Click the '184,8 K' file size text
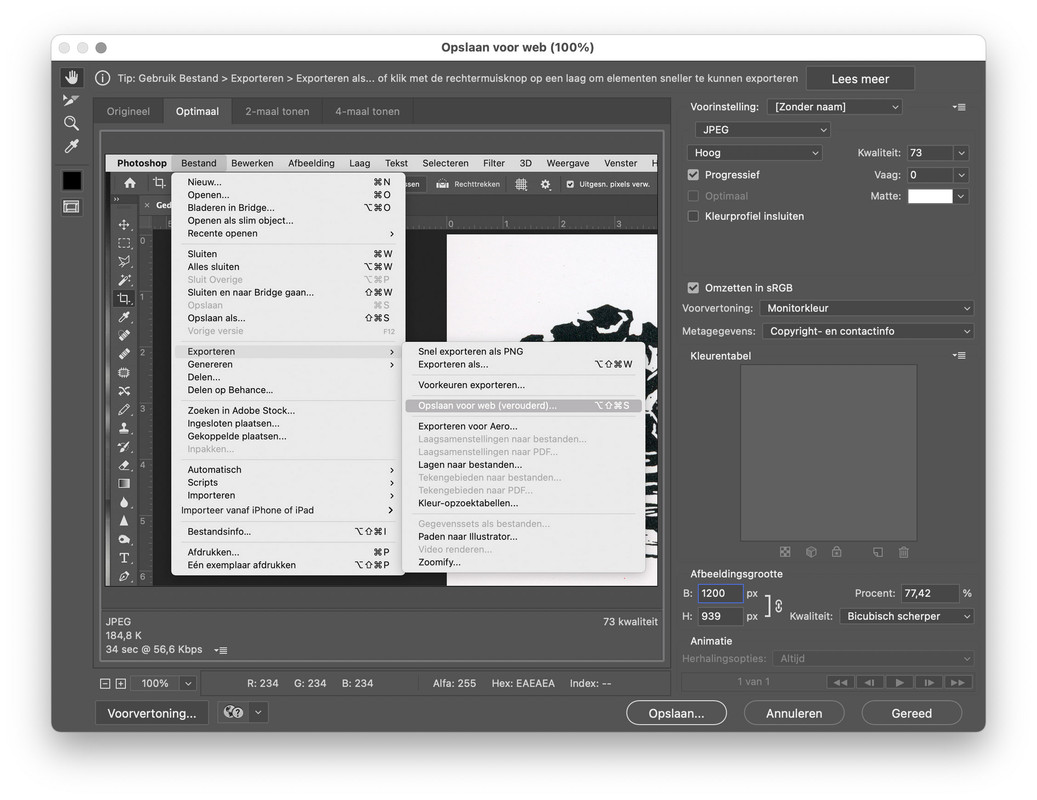This screenshot has width=1037, height=800. point(124,635)
